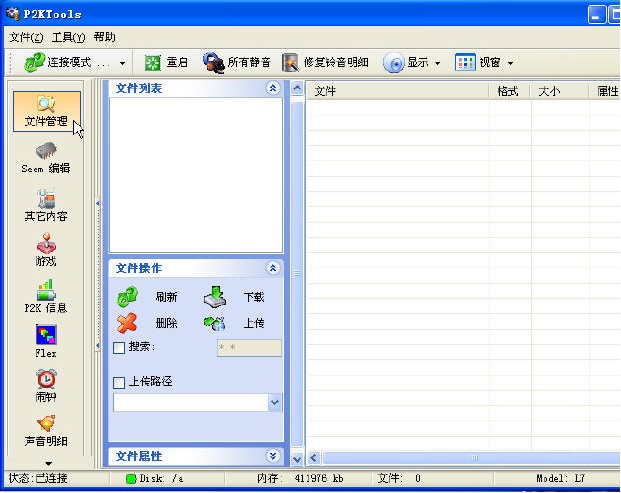This screenshot has height=493, width=621.
Task: Open the Flex sidebar item
Action: 46,342
